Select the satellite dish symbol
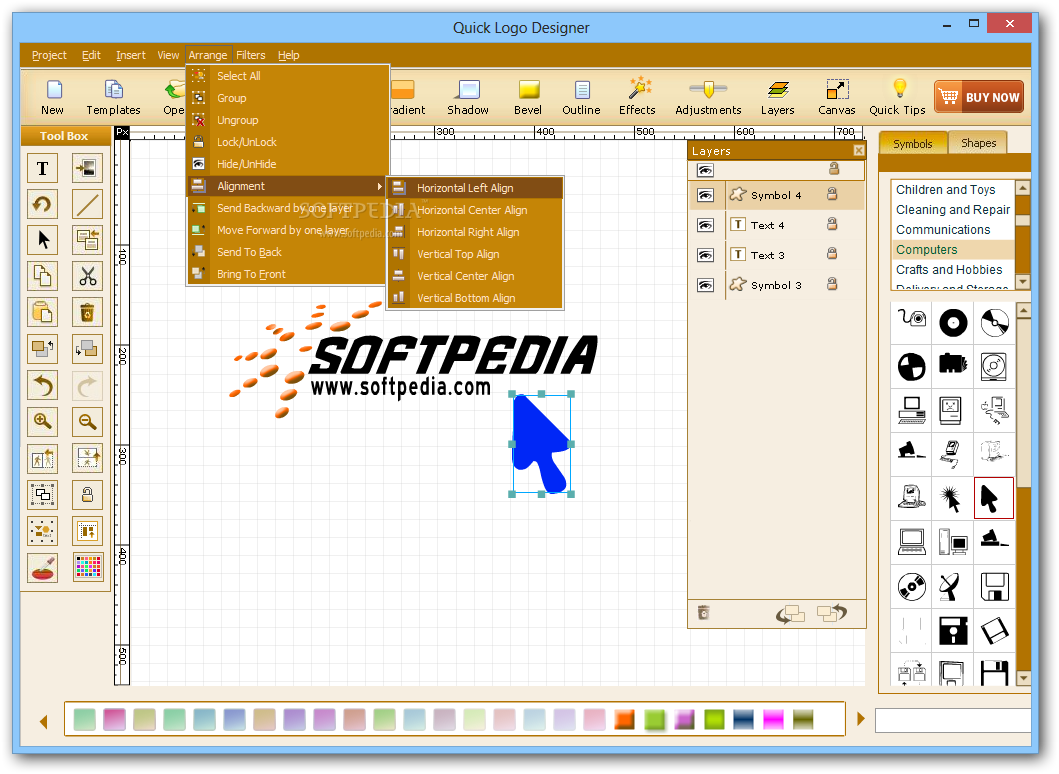Screen dimensions: 1059x774 [x=952, y=586]
